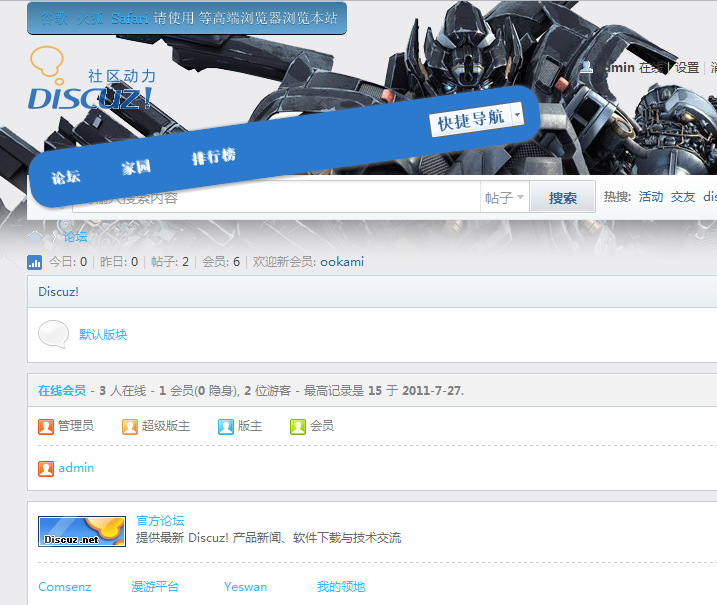Click the user avatar icon in header
The image size is (717, 605).
(x=586, y=67)
